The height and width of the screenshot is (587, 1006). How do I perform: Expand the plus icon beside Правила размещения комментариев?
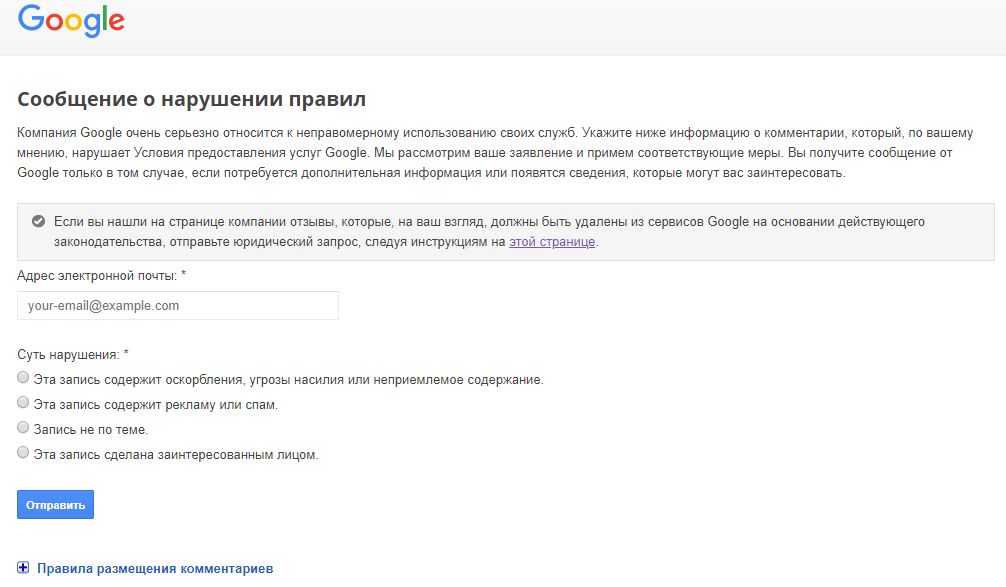pyautogui.click(x=23, y=568)
